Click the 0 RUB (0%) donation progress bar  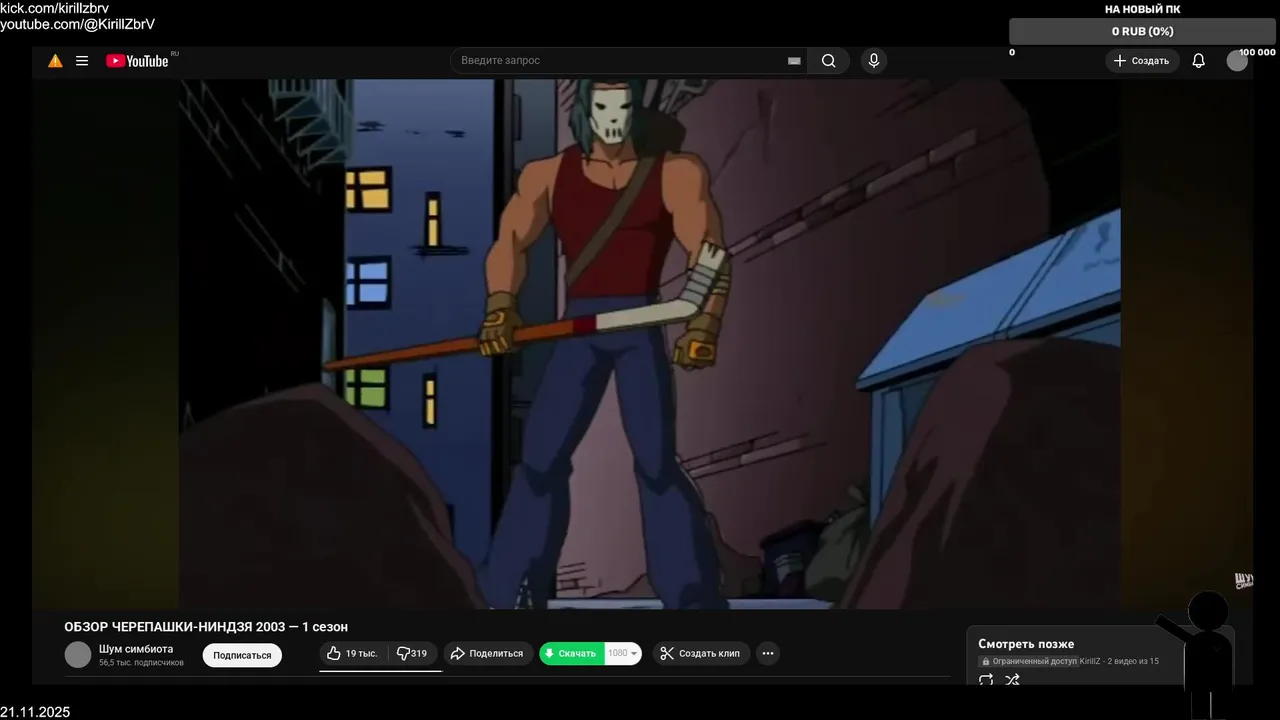pos(1142,31)
